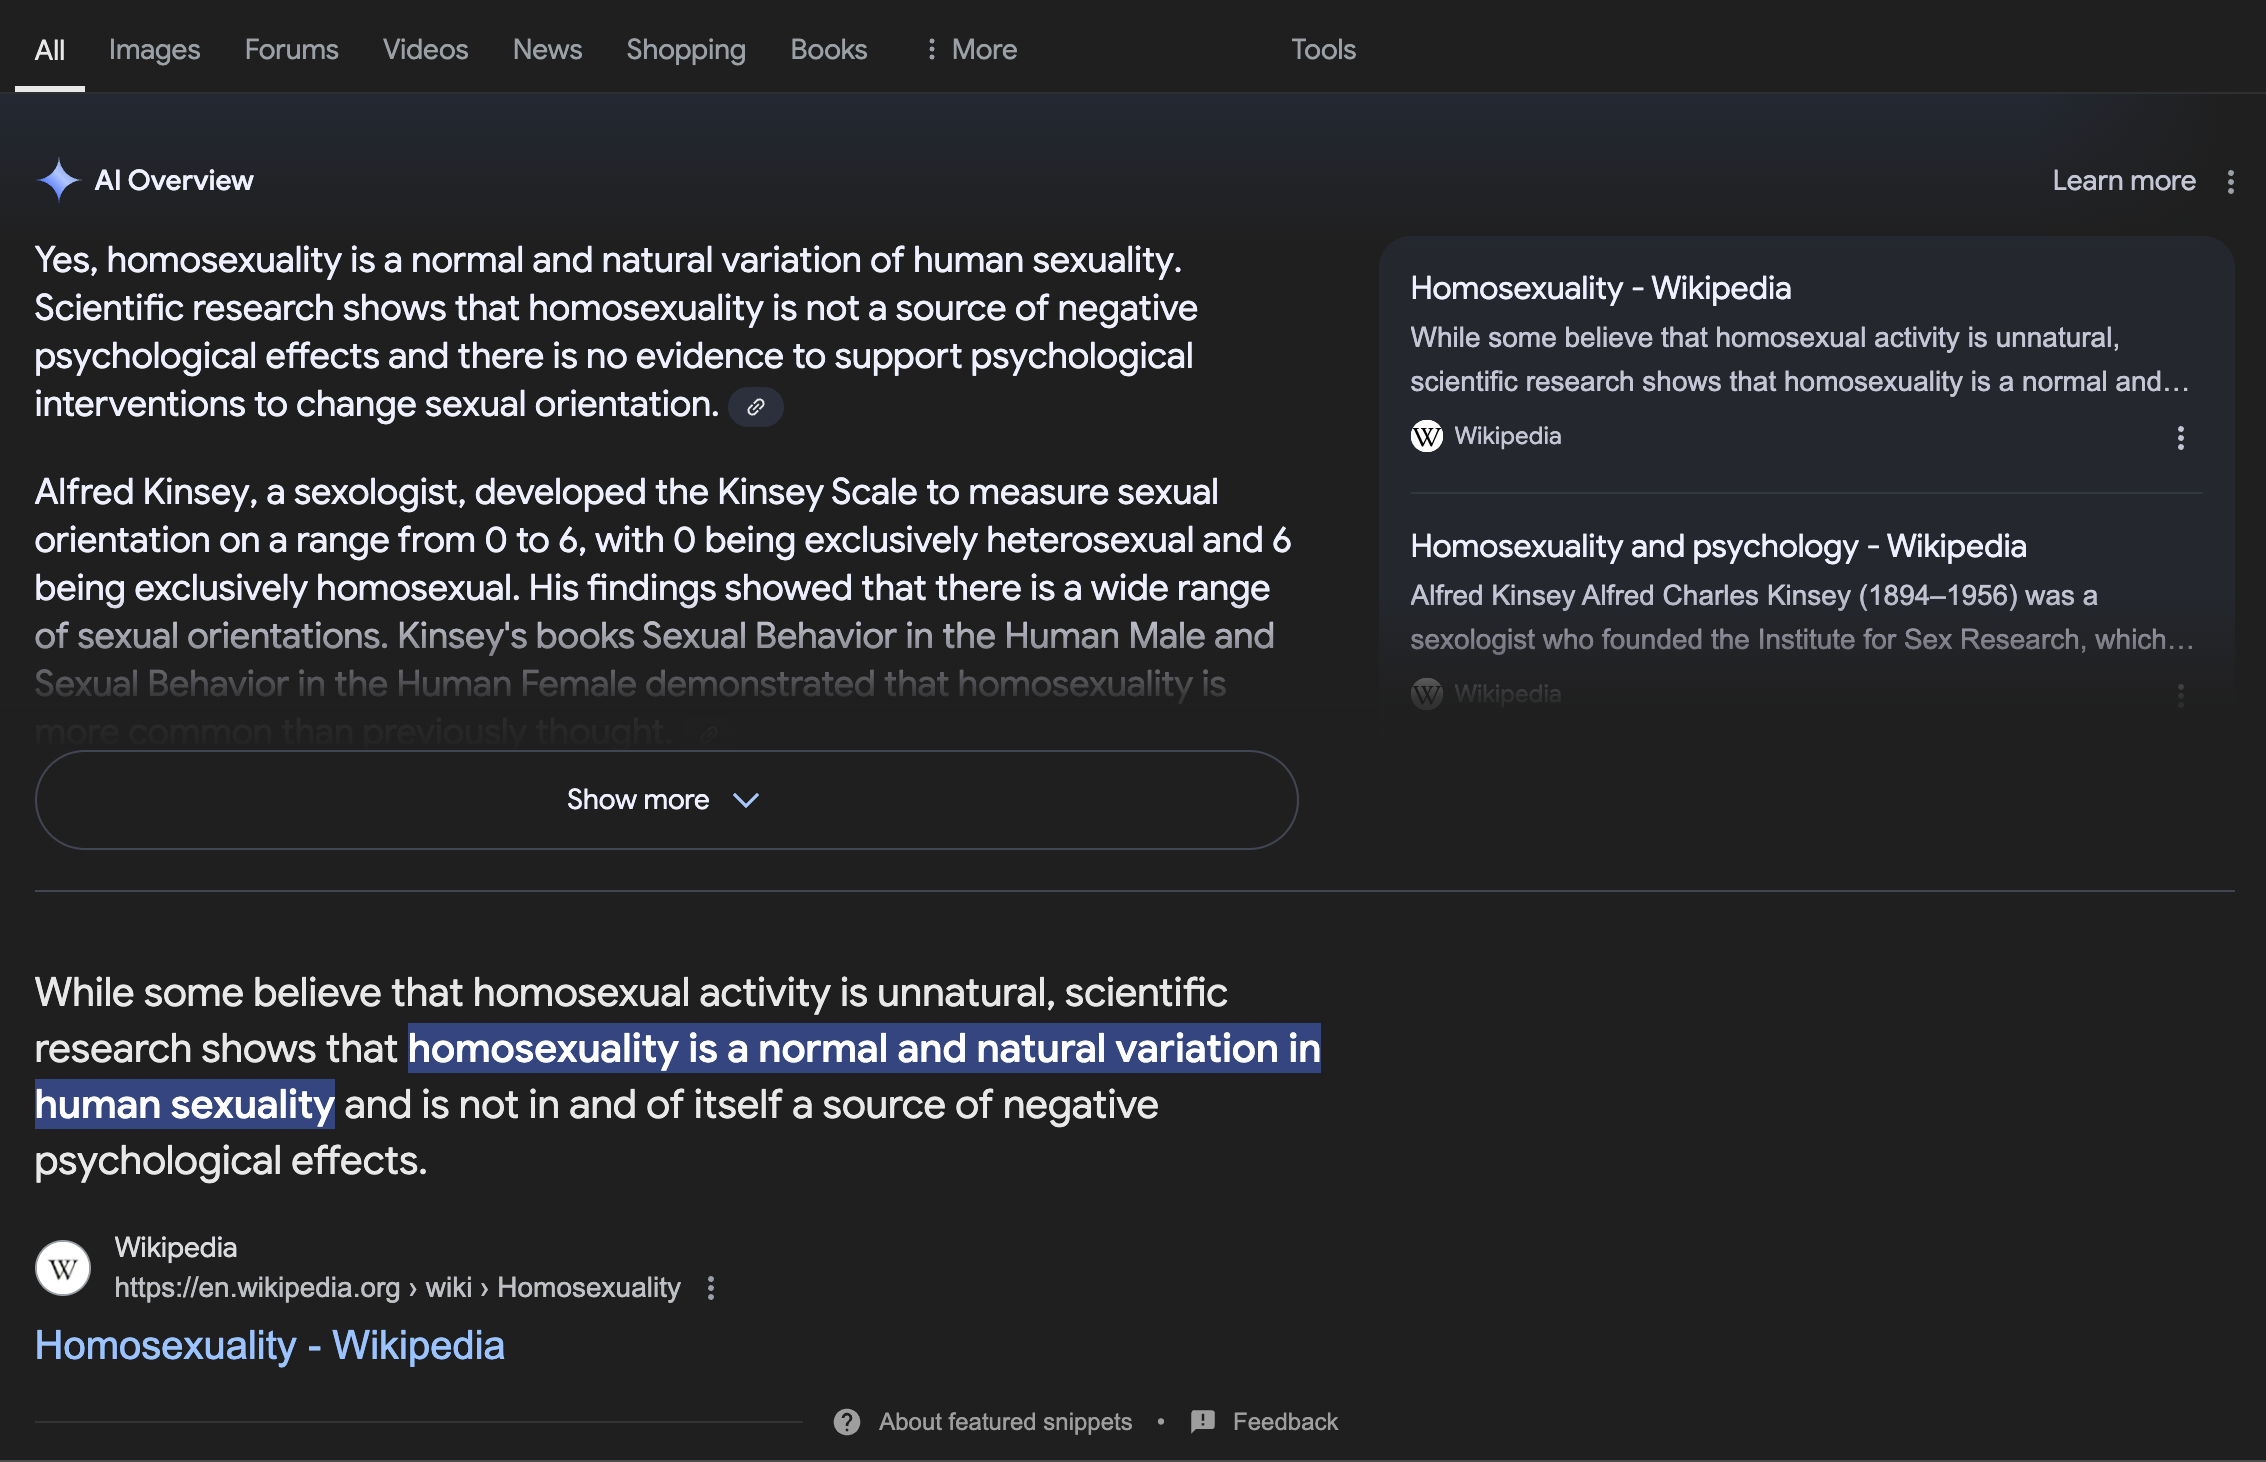Viewport: 2266px width, 1462px height.
Task: Click the Show more chevron arrow
Action: pos(746,800)
